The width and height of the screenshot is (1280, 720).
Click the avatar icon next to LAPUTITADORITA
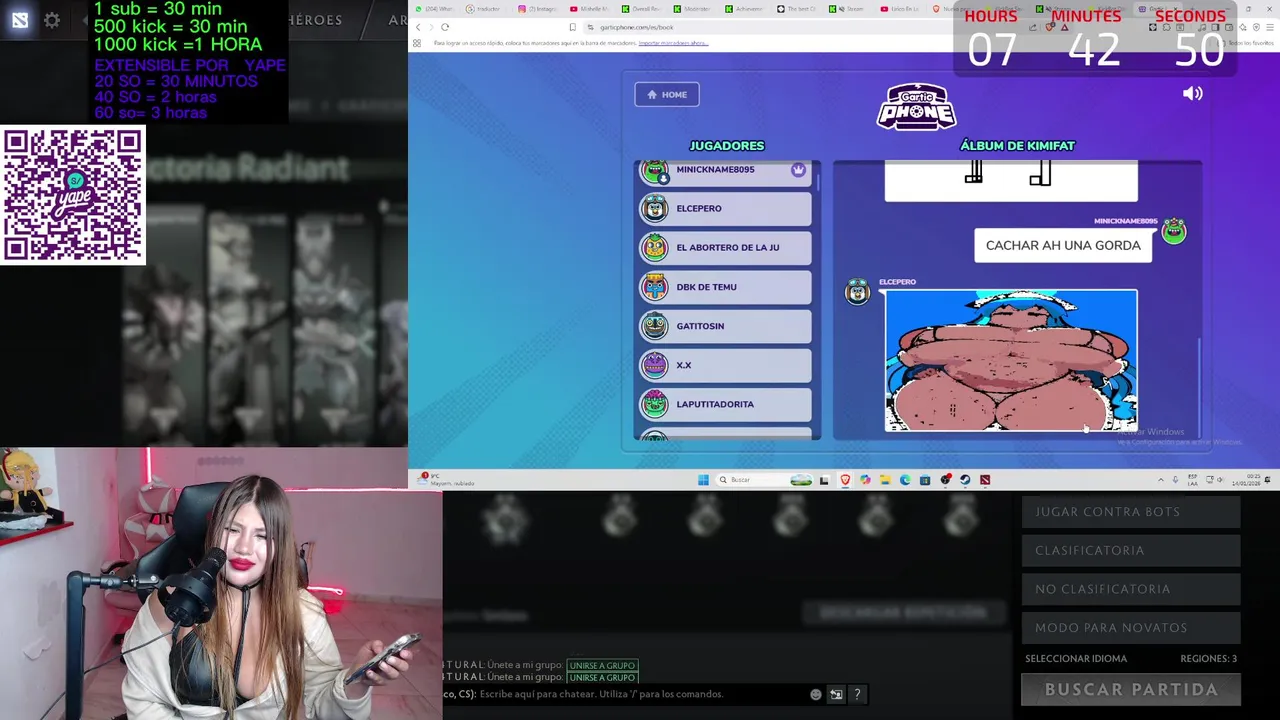(655, 404)
